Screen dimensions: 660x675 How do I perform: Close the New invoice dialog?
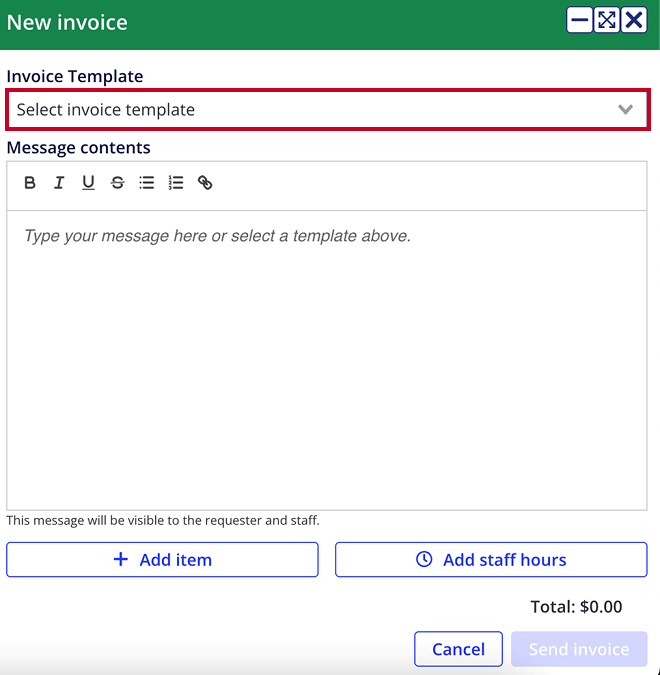click(634, 20)
